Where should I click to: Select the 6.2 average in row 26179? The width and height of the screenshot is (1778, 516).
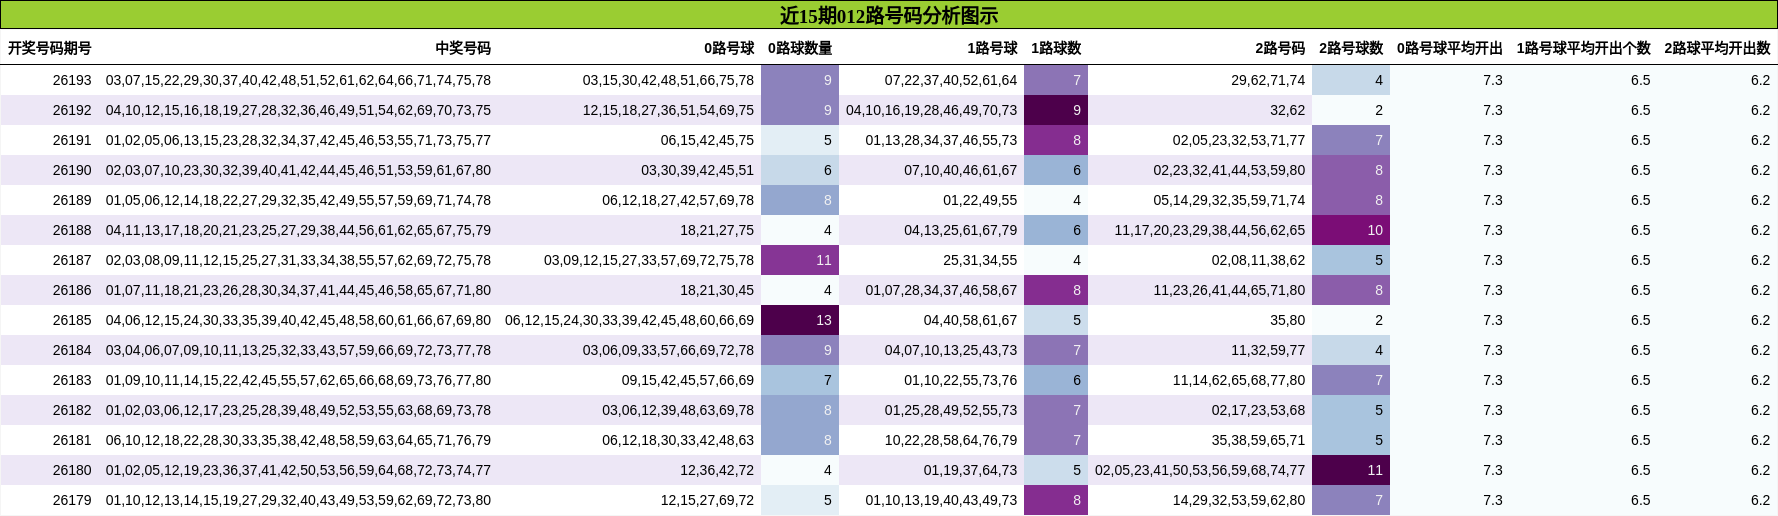[x=1760, y=500]
